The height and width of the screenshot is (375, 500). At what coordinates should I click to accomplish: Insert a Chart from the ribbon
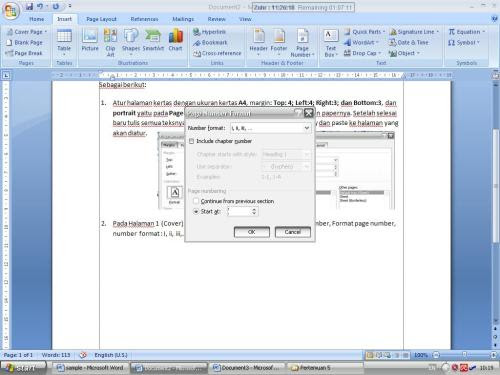[175, 40]
